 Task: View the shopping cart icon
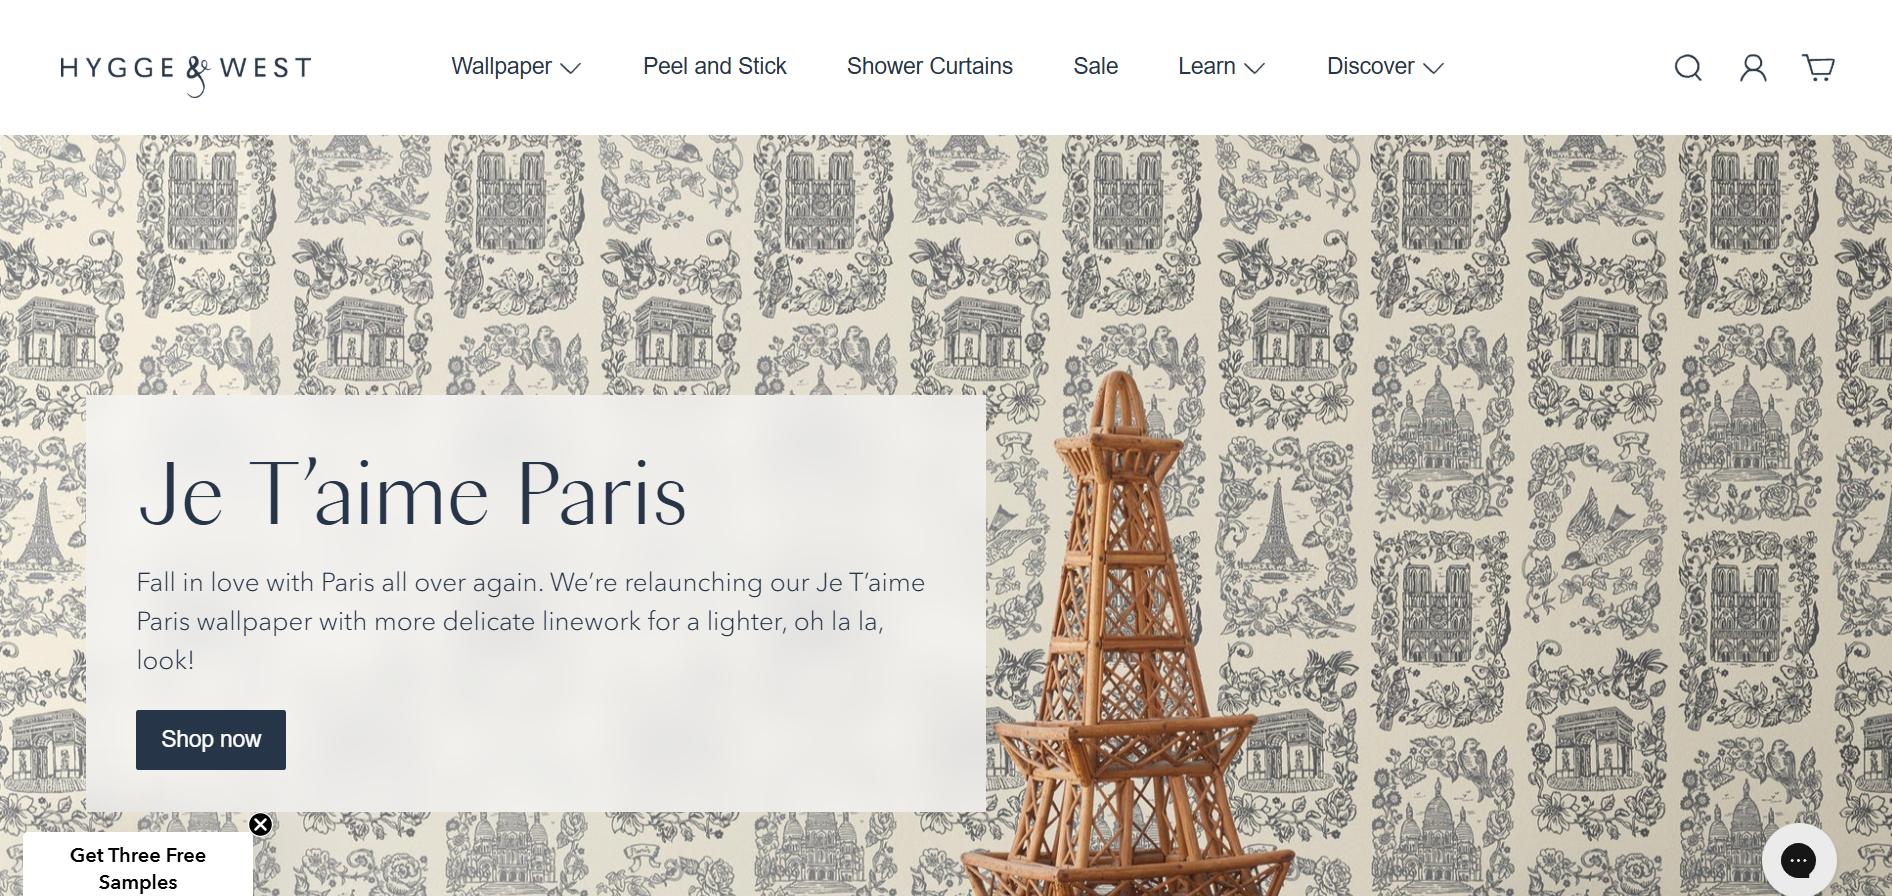pos(1818,67)
